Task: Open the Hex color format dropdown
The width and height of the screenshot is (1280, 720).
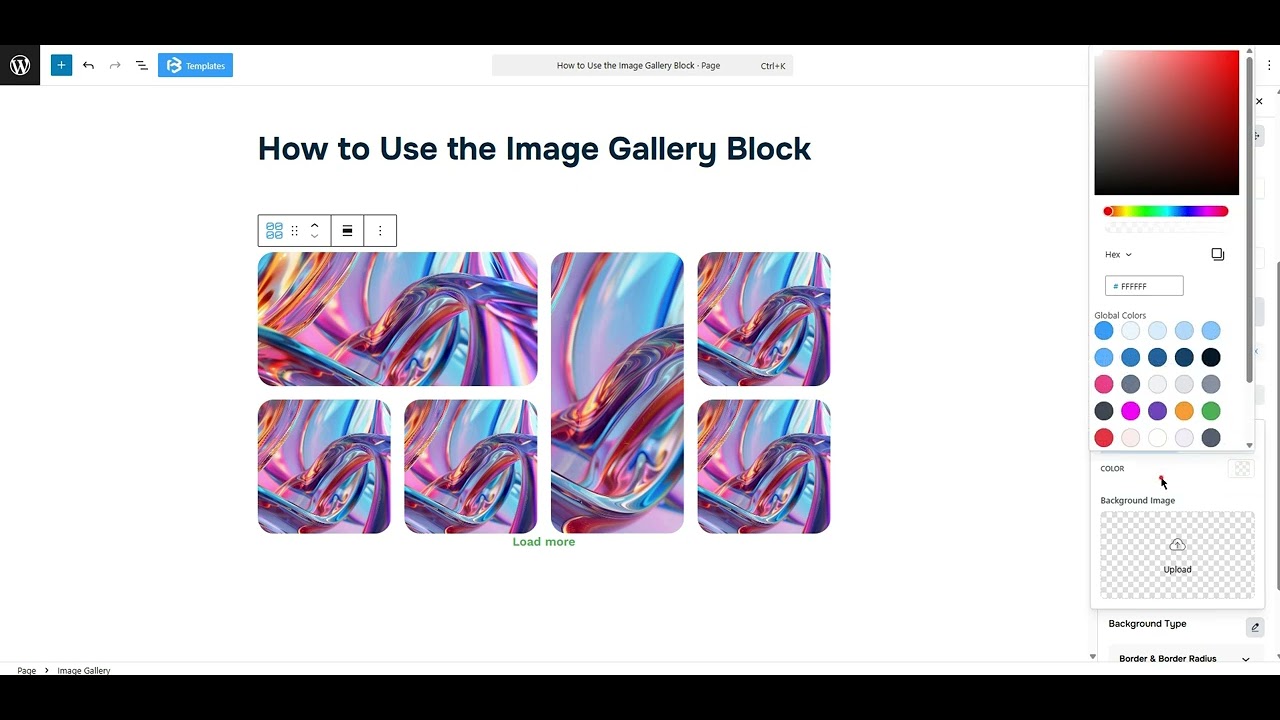Action: pyautogui.click(x=1117, y=254)
